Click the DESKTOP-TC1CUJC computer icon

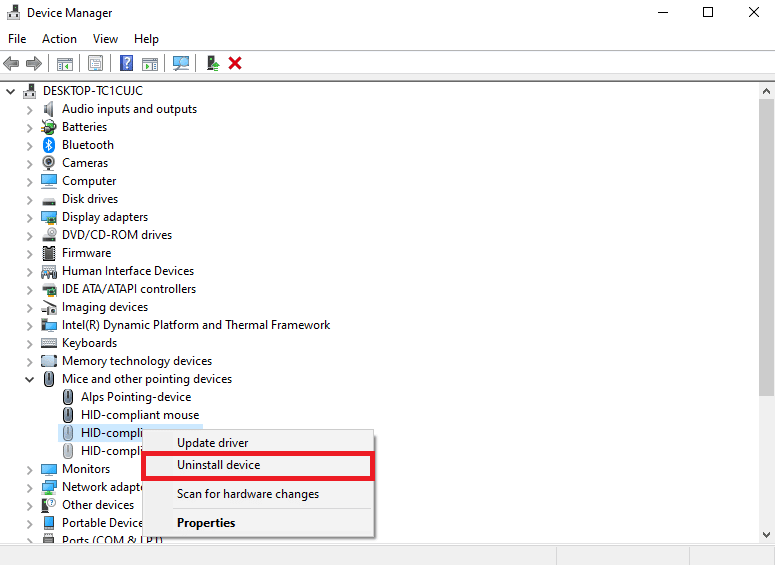30,91
